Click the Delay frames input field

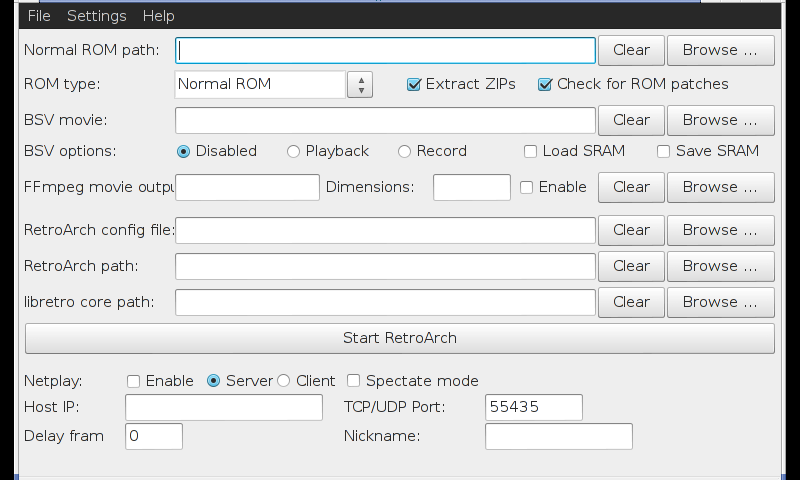(x=154, y=437)
